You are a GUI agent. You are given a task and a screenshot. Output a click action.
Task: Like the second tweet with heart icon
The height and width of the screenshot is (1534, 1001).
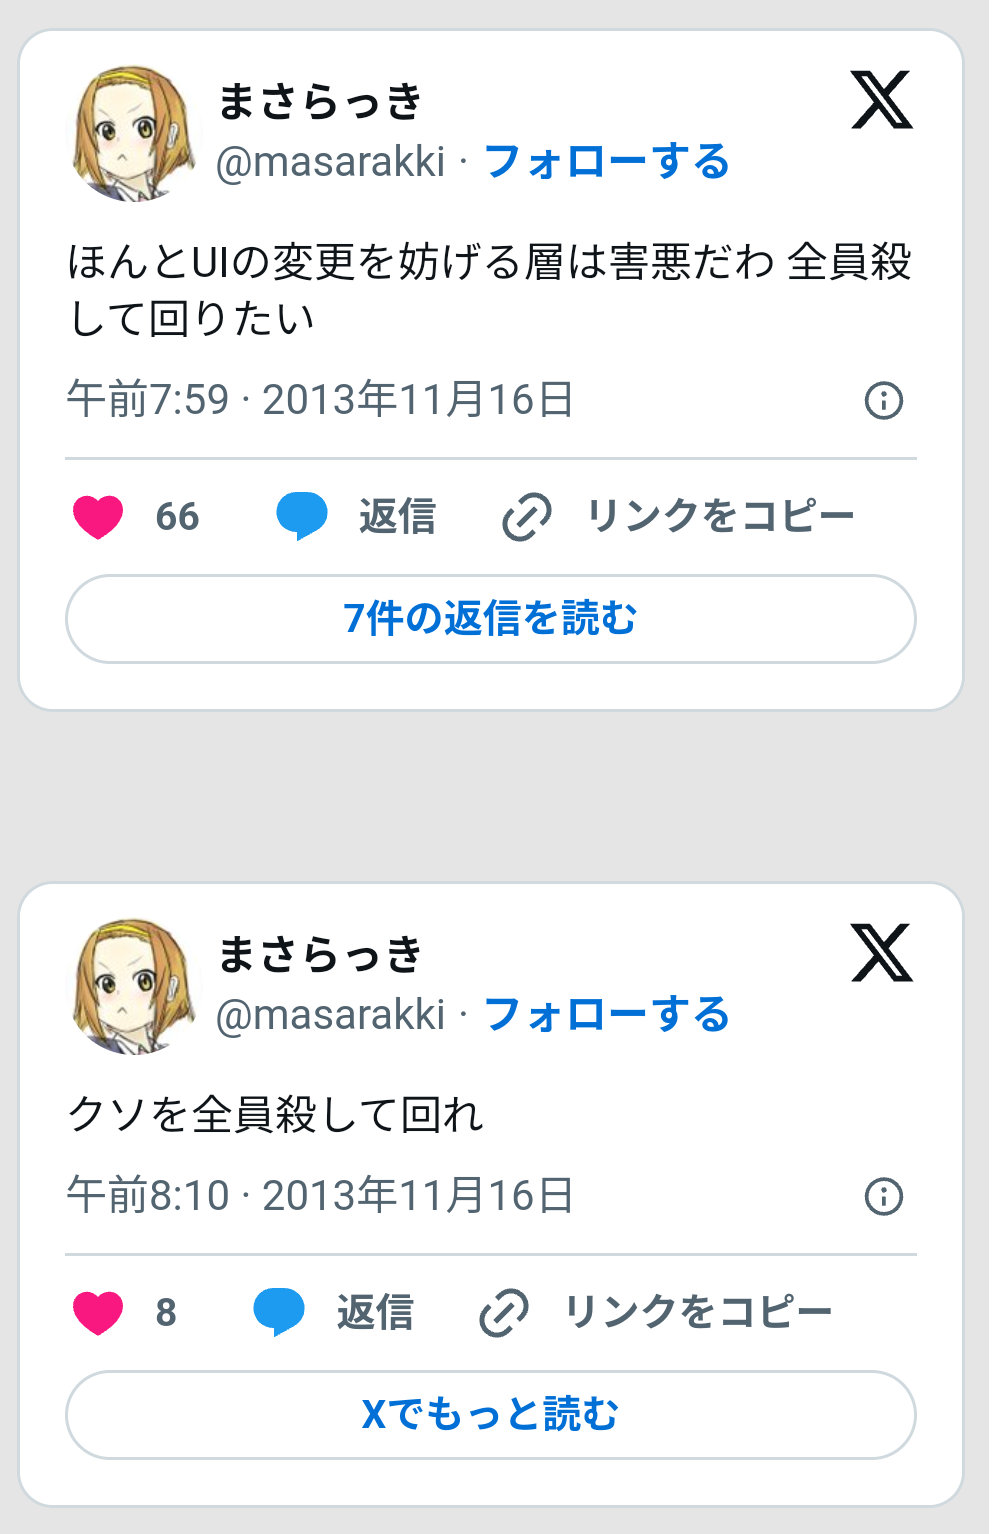[x=98, y=1312]
